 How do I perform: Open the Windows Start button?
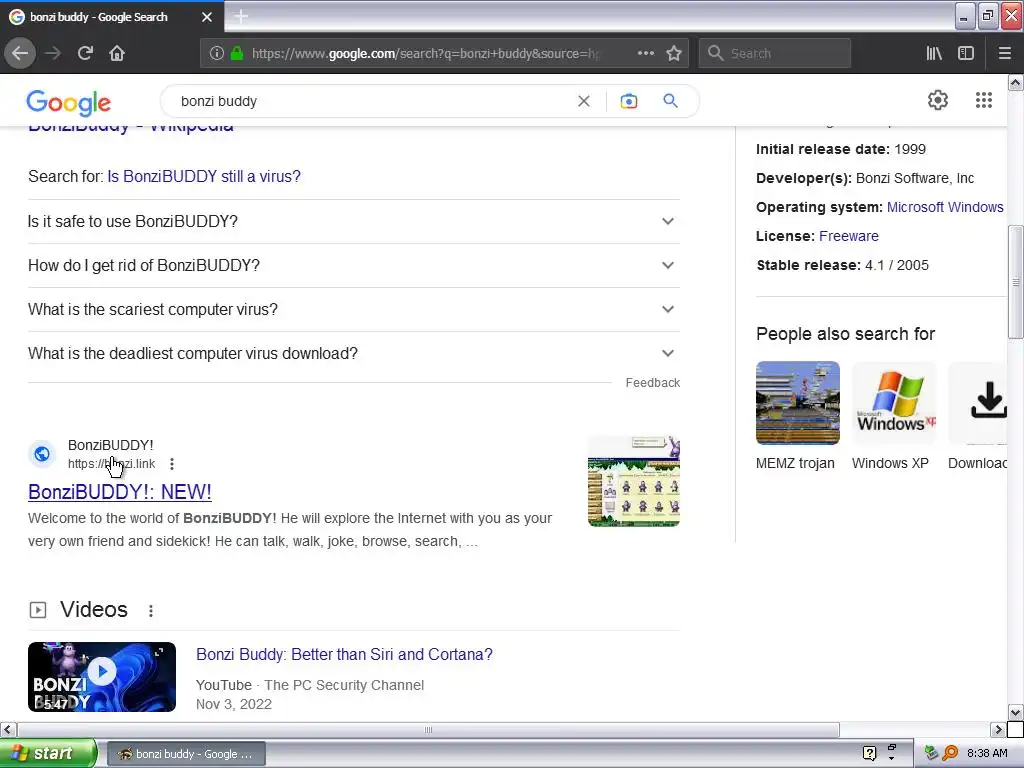pyautogui.click(x=48, y=753)
